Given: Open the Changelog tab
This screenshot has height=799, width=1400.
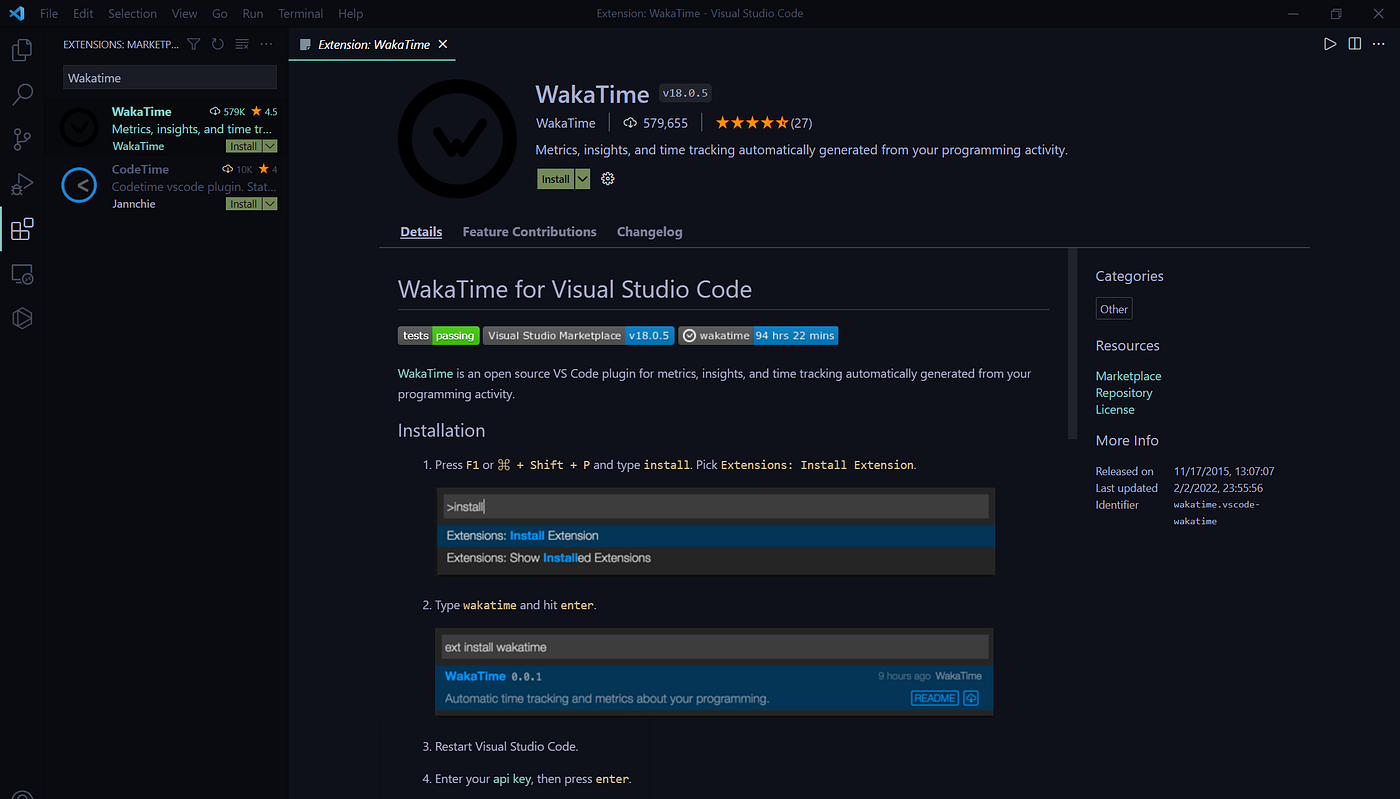Looking at the screenshot, I should (649, 231).
